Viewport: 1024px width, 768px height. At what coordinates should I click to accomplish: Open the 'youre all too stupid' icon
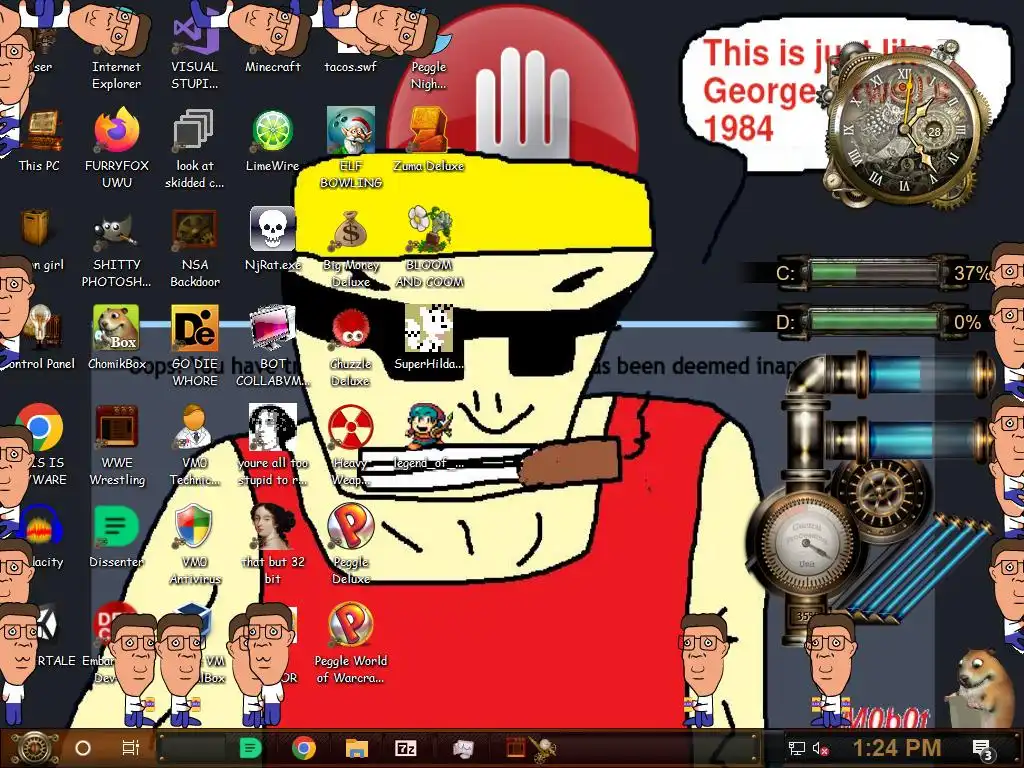tap(272, 445)
